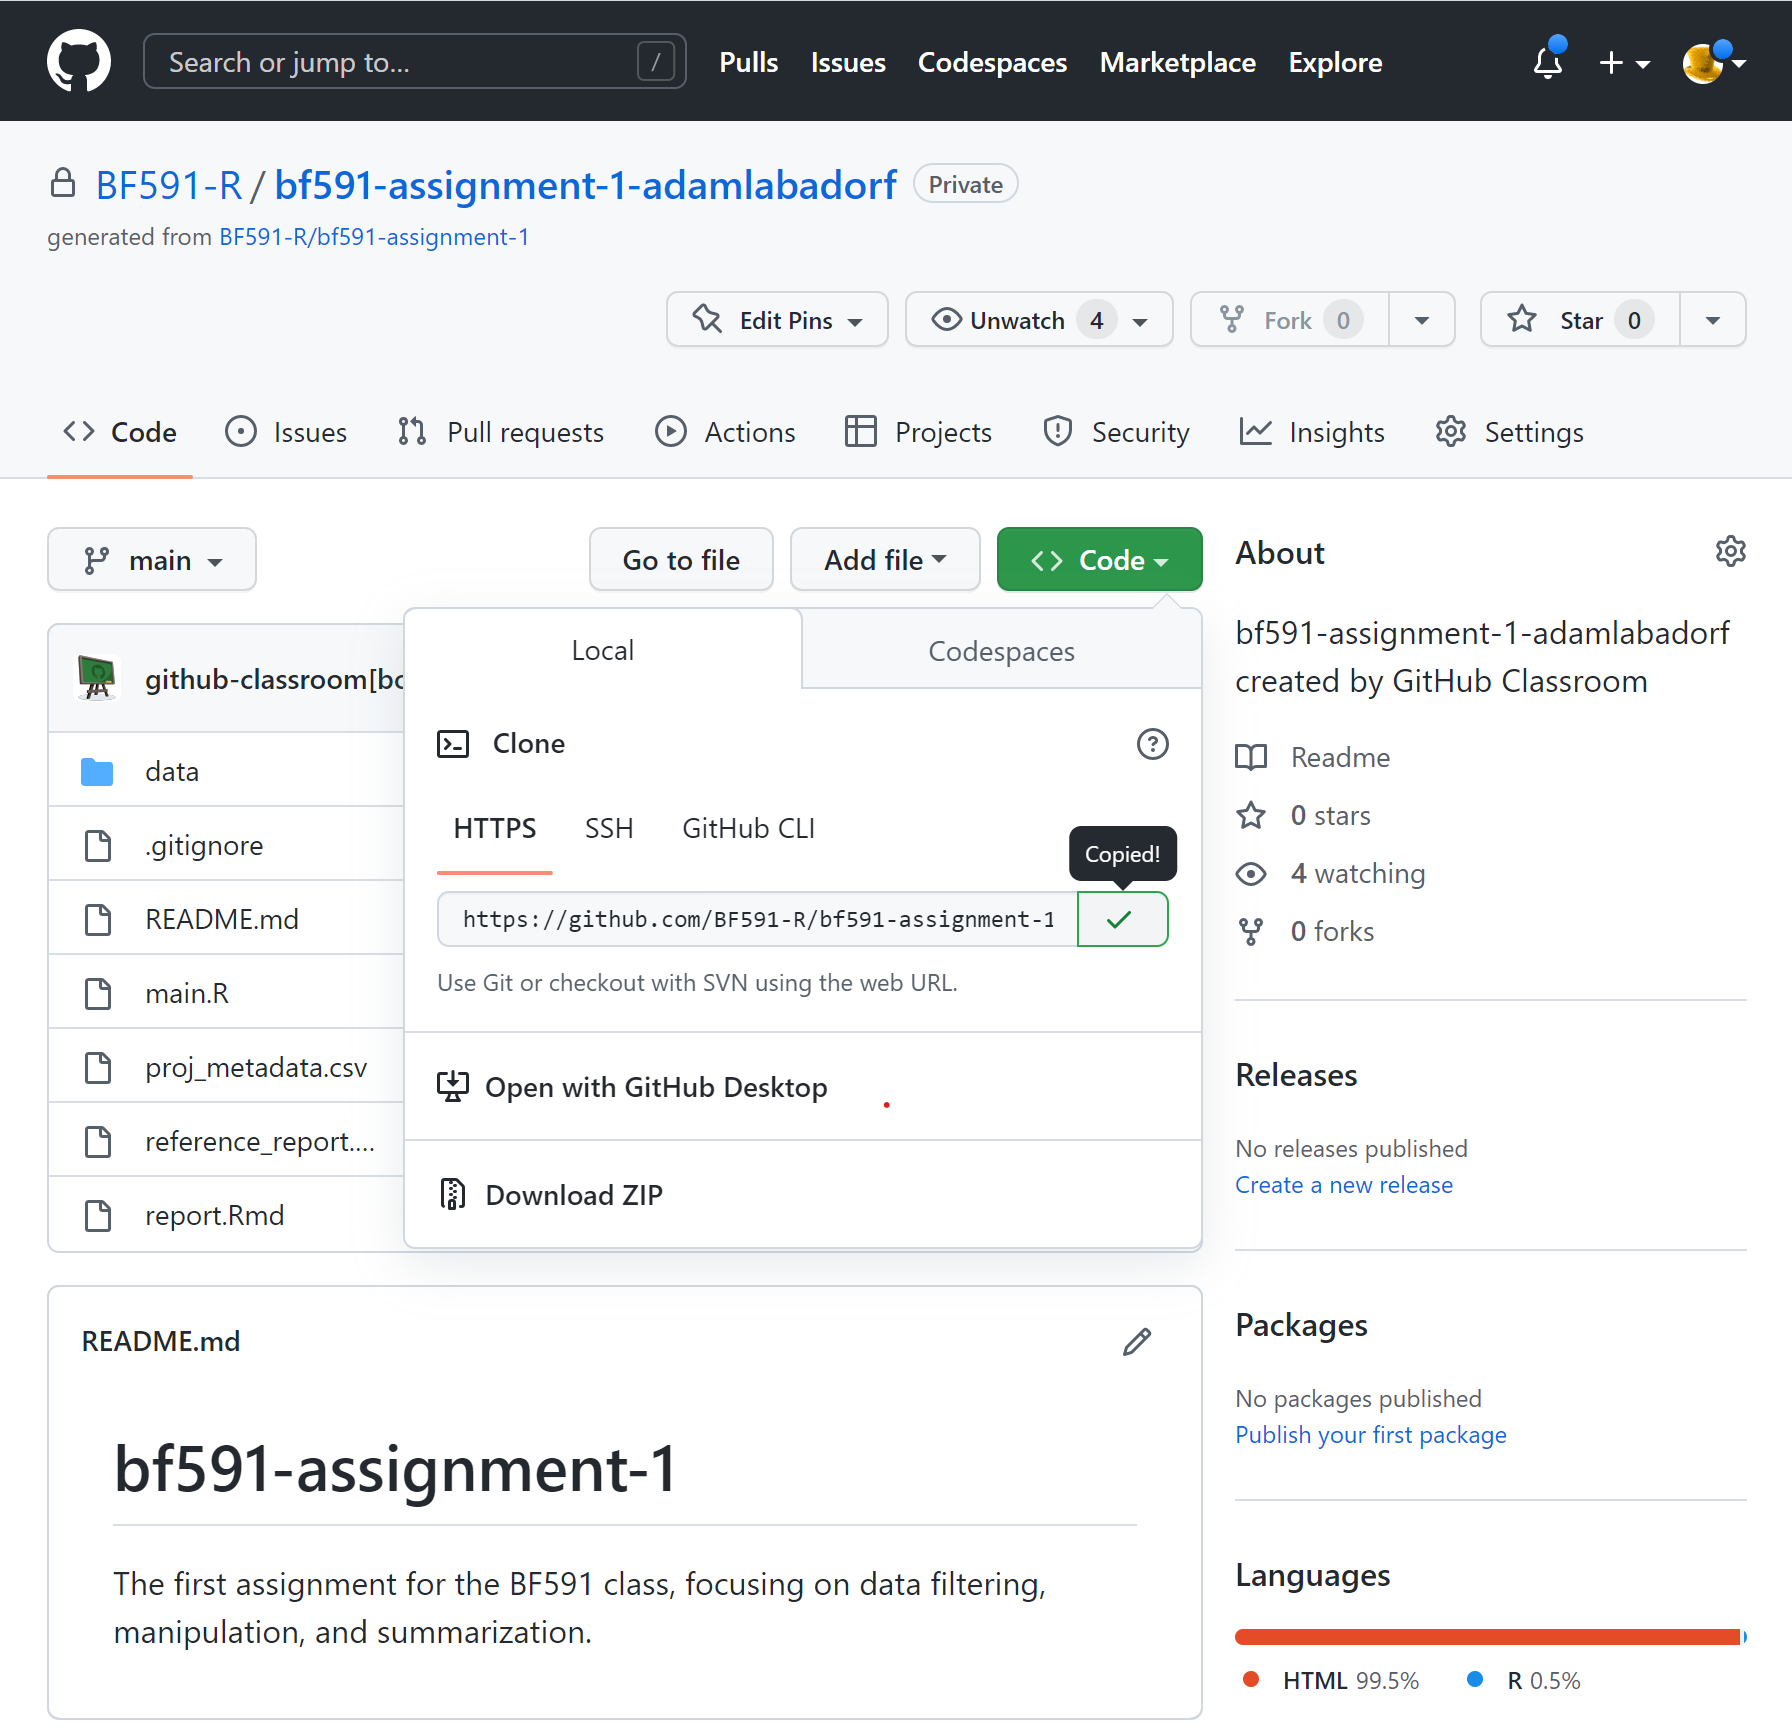Click the copied URL checkmark button
Viewport: 1792px width, 1732px height.
[1121, 919]
